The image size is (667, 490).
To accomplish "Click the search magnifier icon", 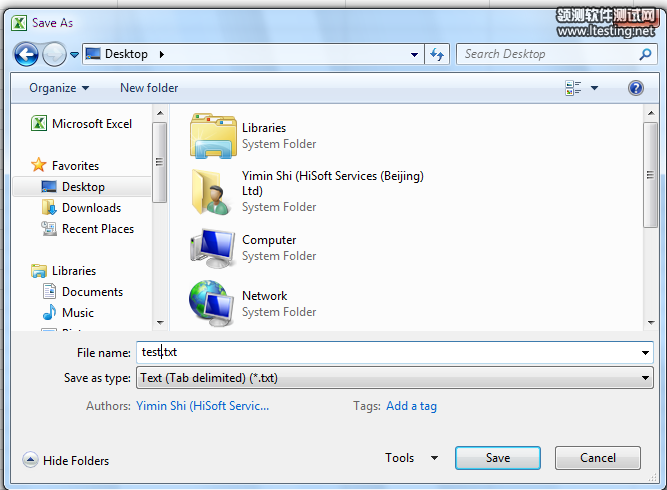I will (x=645, y=54).
